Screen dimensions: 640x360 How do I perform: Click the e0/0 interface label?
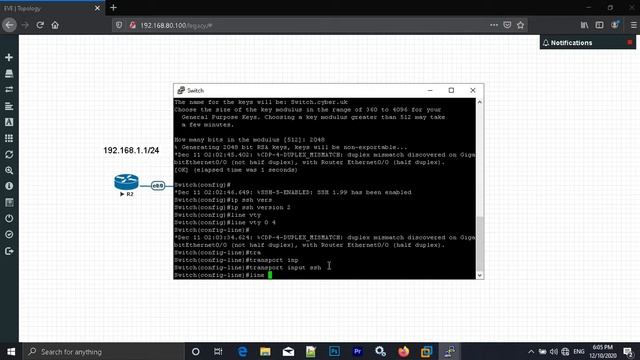coord(158,186)
